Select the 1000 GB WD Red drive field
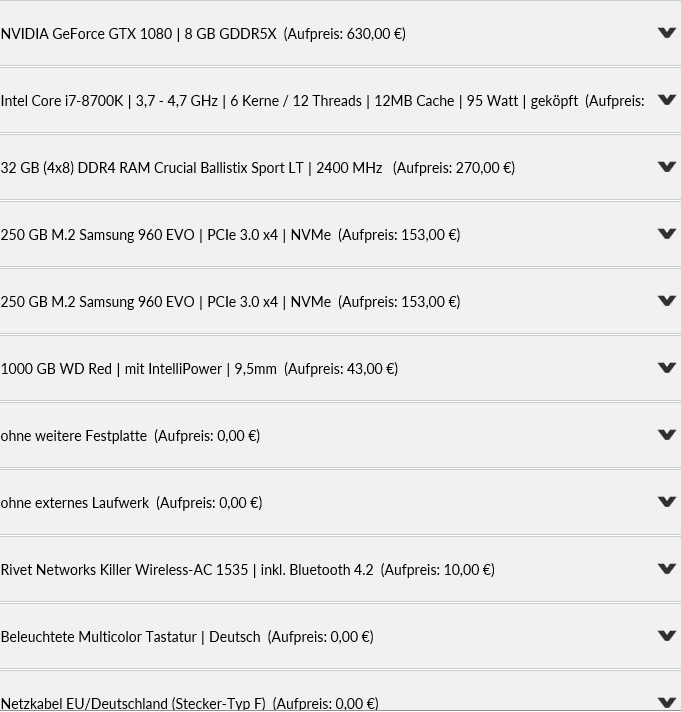Screen dimensions: 681x712 [x=340, y=368]
